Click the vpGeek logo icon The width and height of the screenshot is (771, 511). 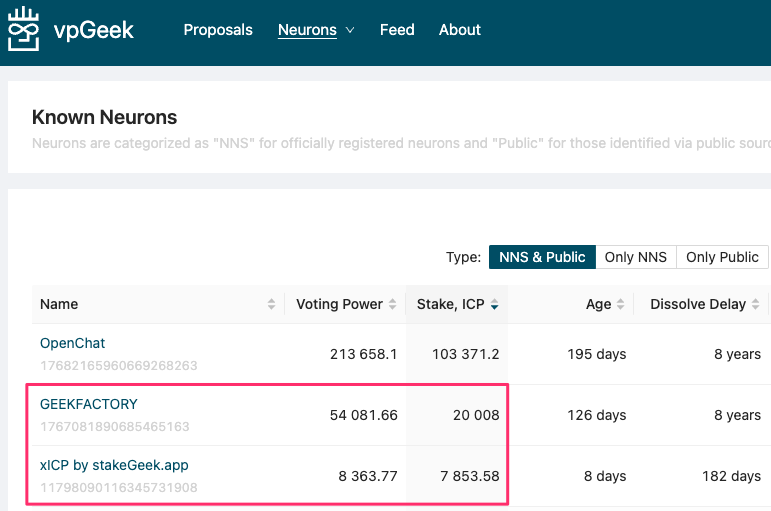pyautogui.click(x=23, y=29)
